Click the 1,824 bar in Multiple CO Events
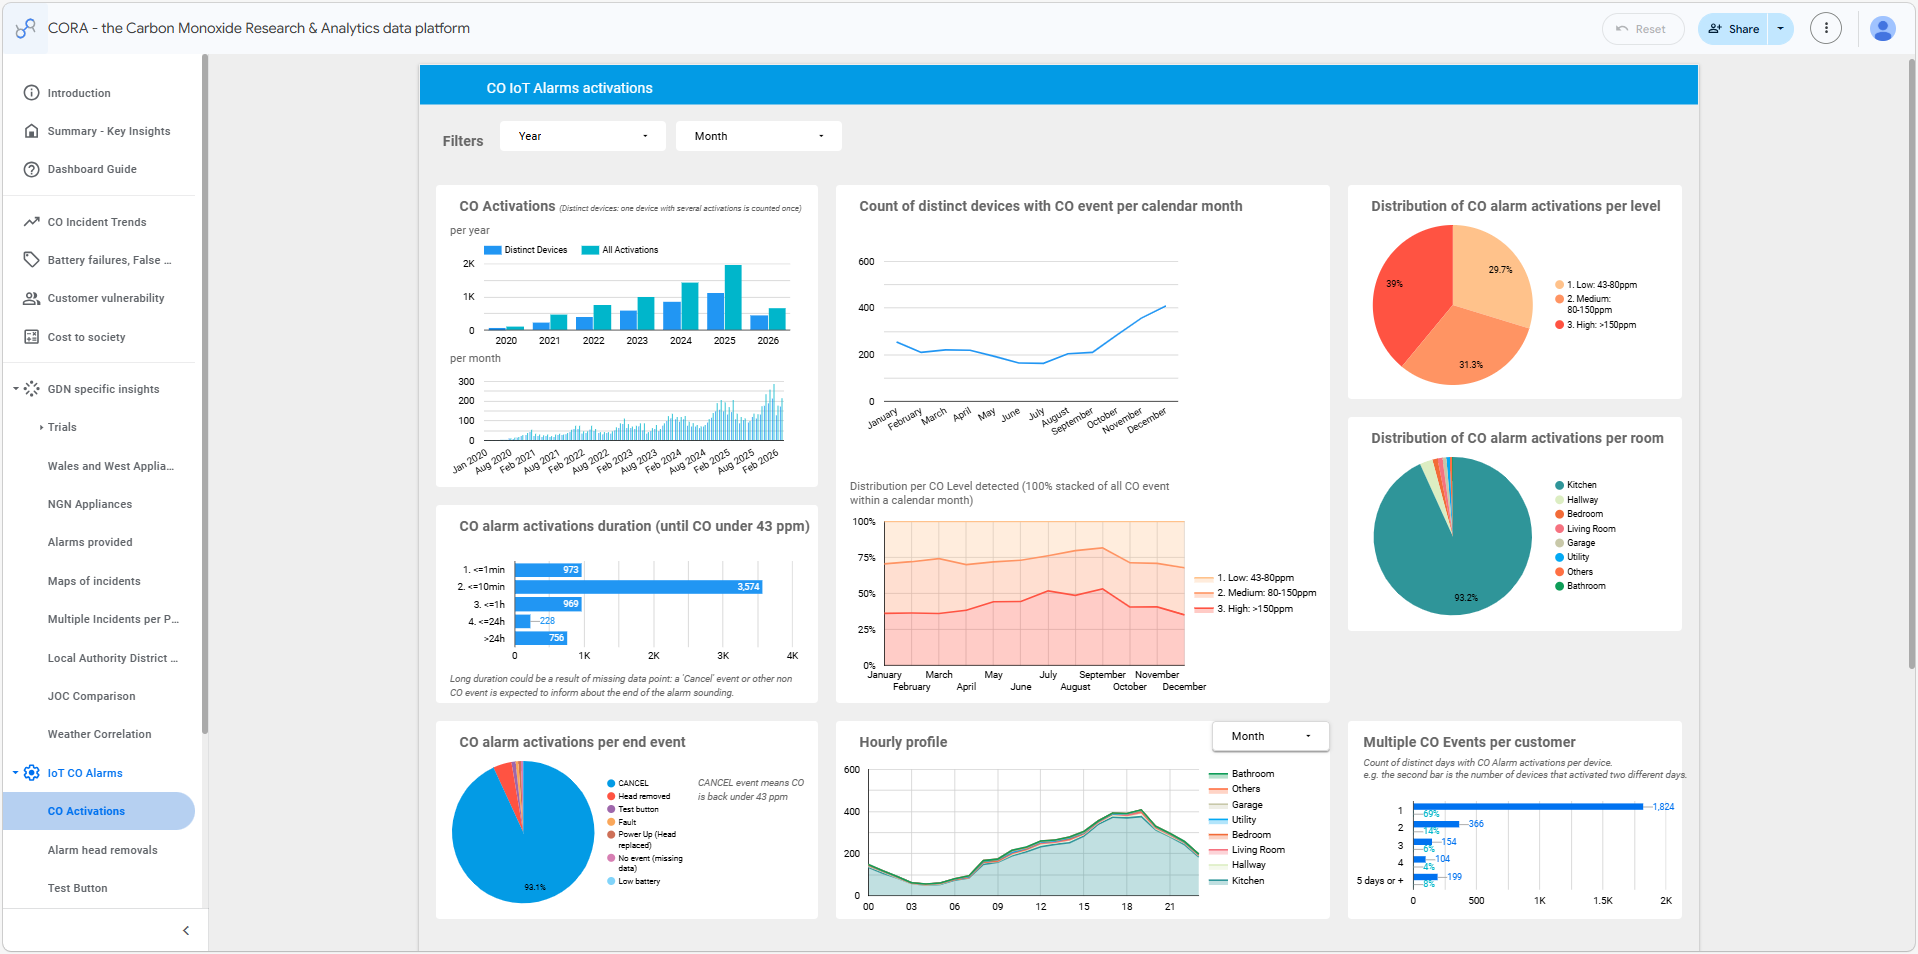 1528,806
